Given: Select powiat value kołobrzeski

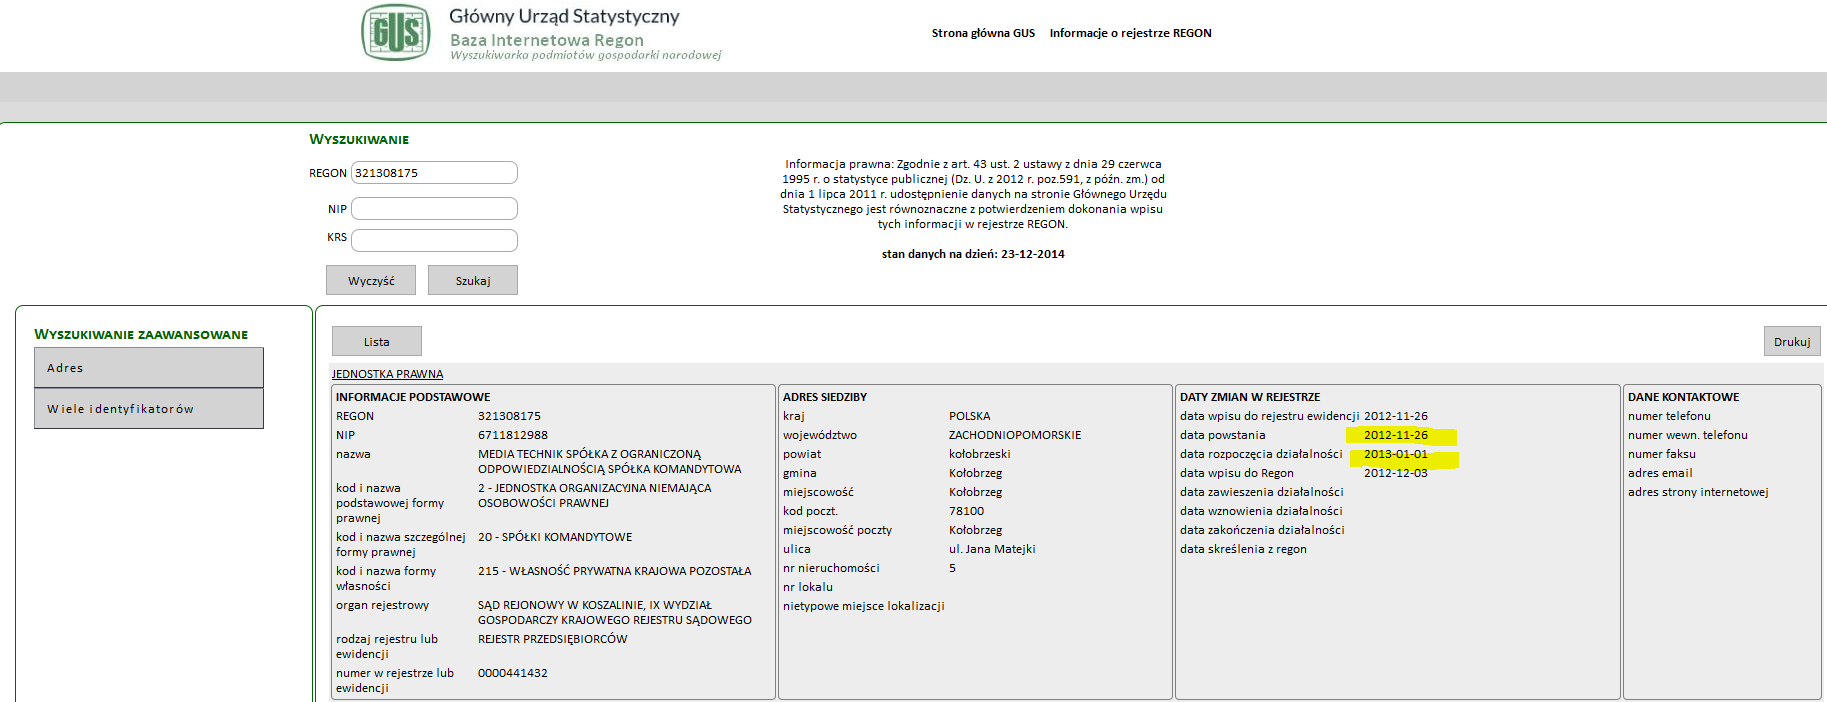Looking at the screenshot, I should [x=980, y=454].
